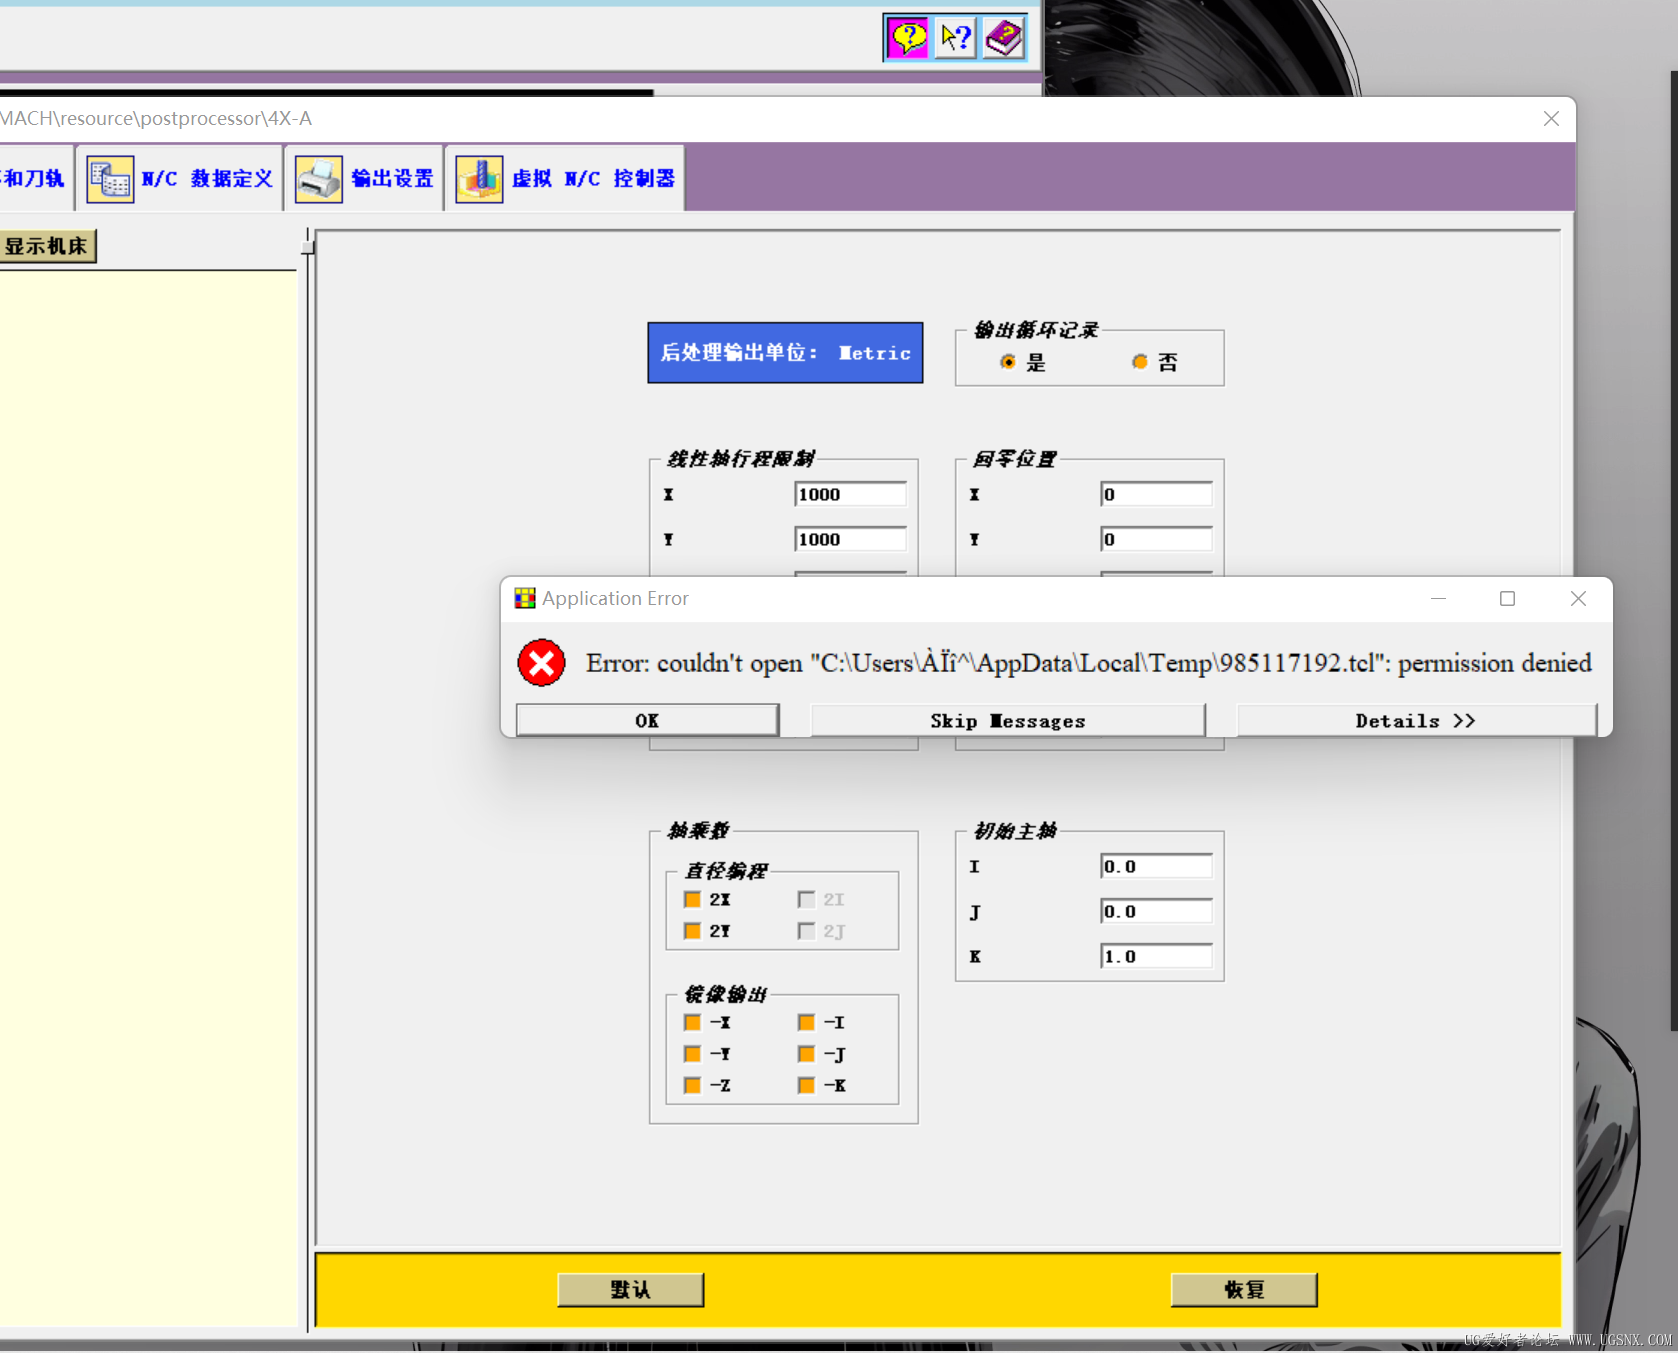Minimize the Application Error dialog
Viewport: 1678px width, 1353px height.
click(1438, 598)
